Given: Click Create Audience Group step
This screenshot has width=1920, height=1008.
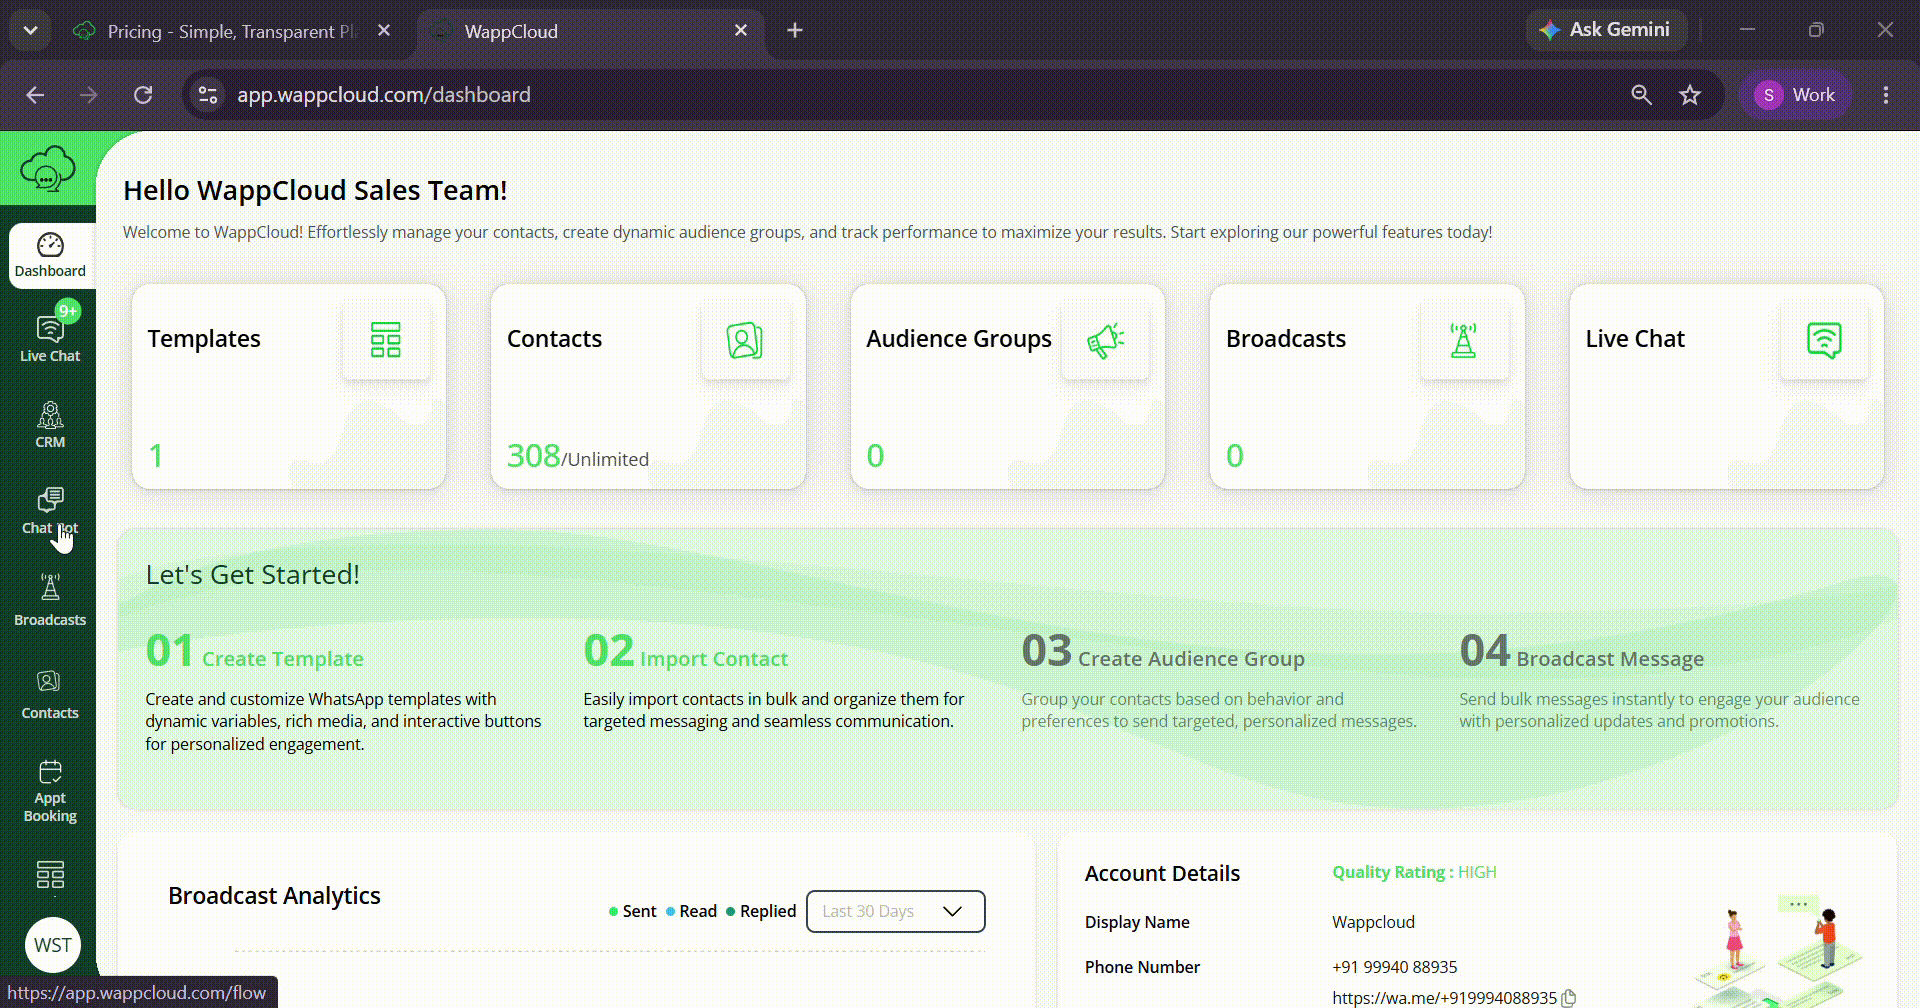Looking at the screenshot, I should [x=1191, y=659].
